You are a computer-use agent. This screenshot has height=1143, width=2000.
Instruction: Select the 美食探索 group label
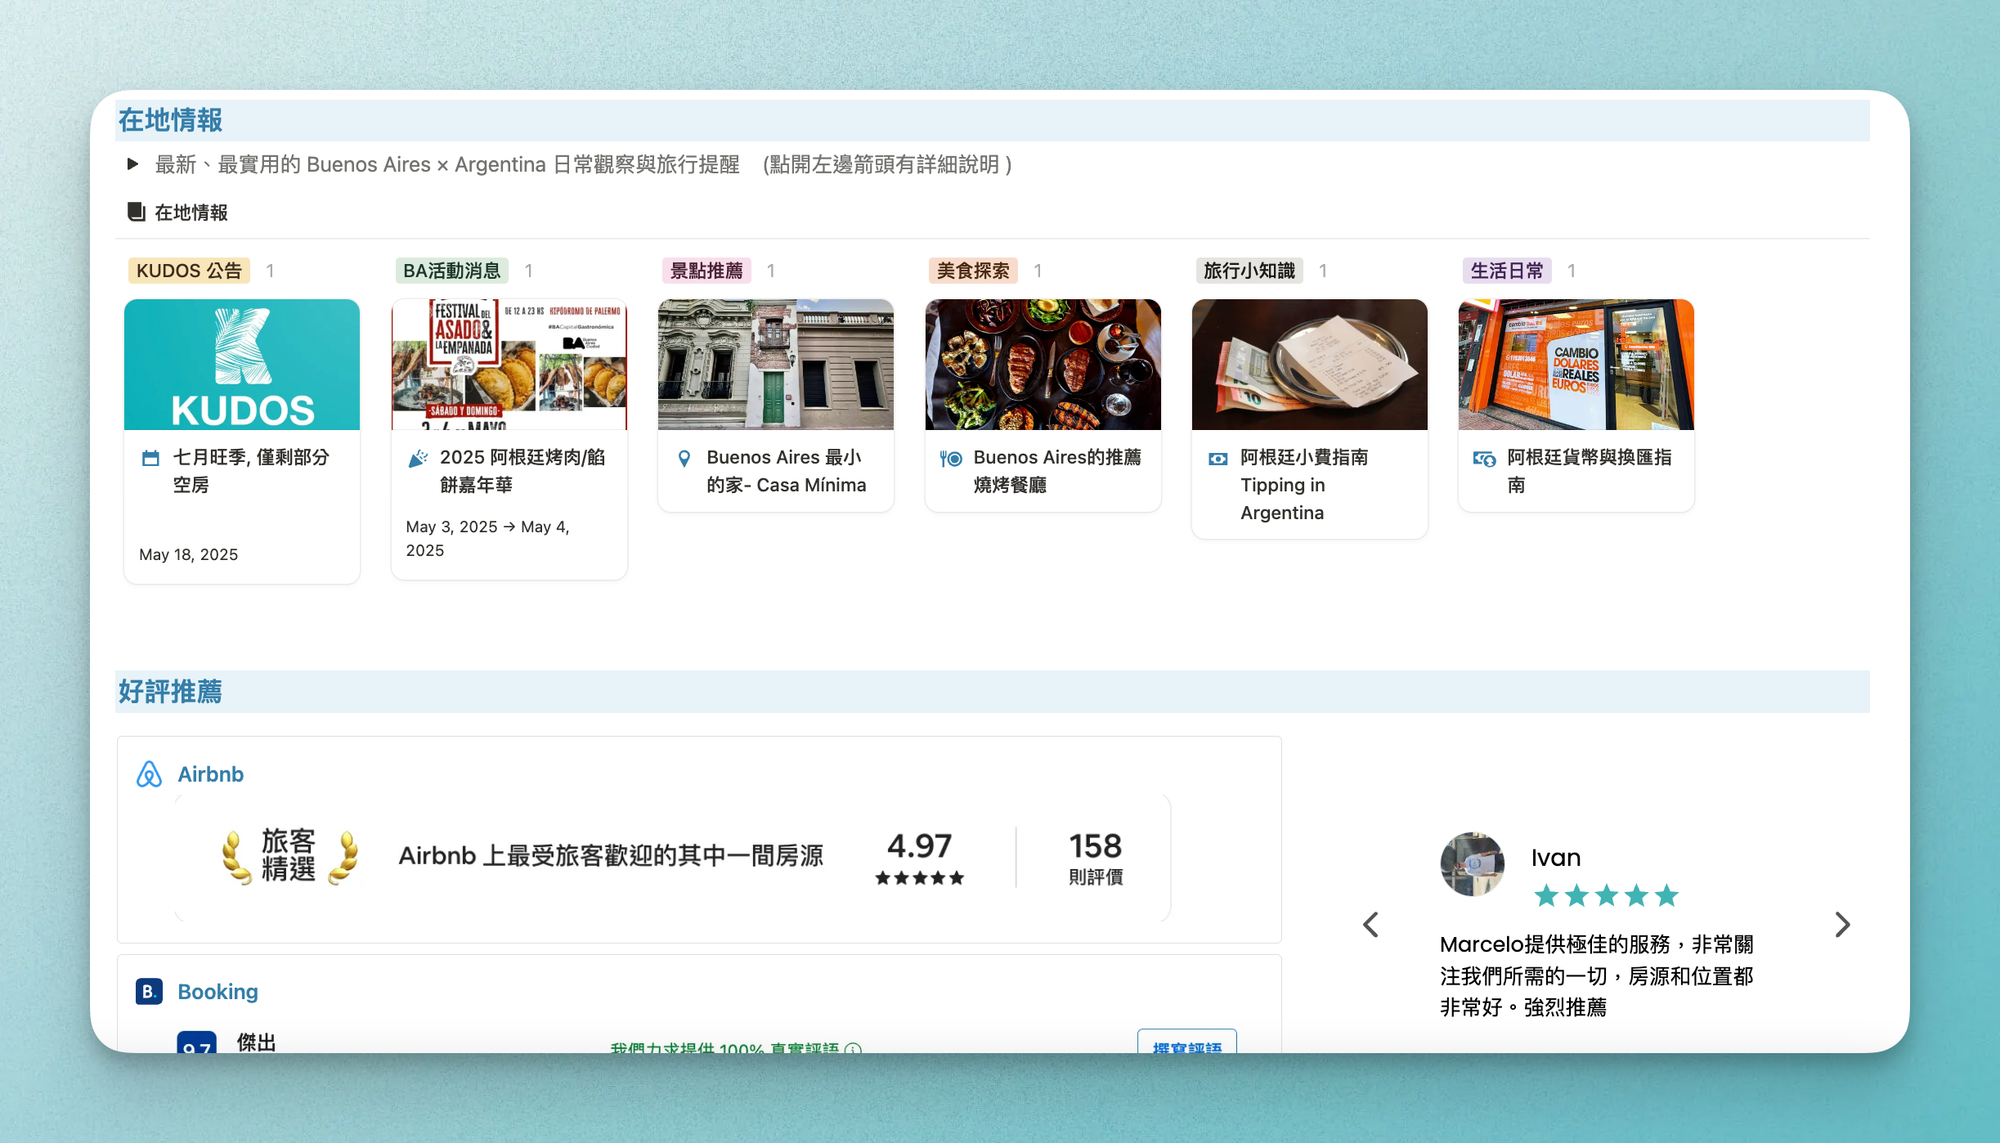(x=973, y=271)
